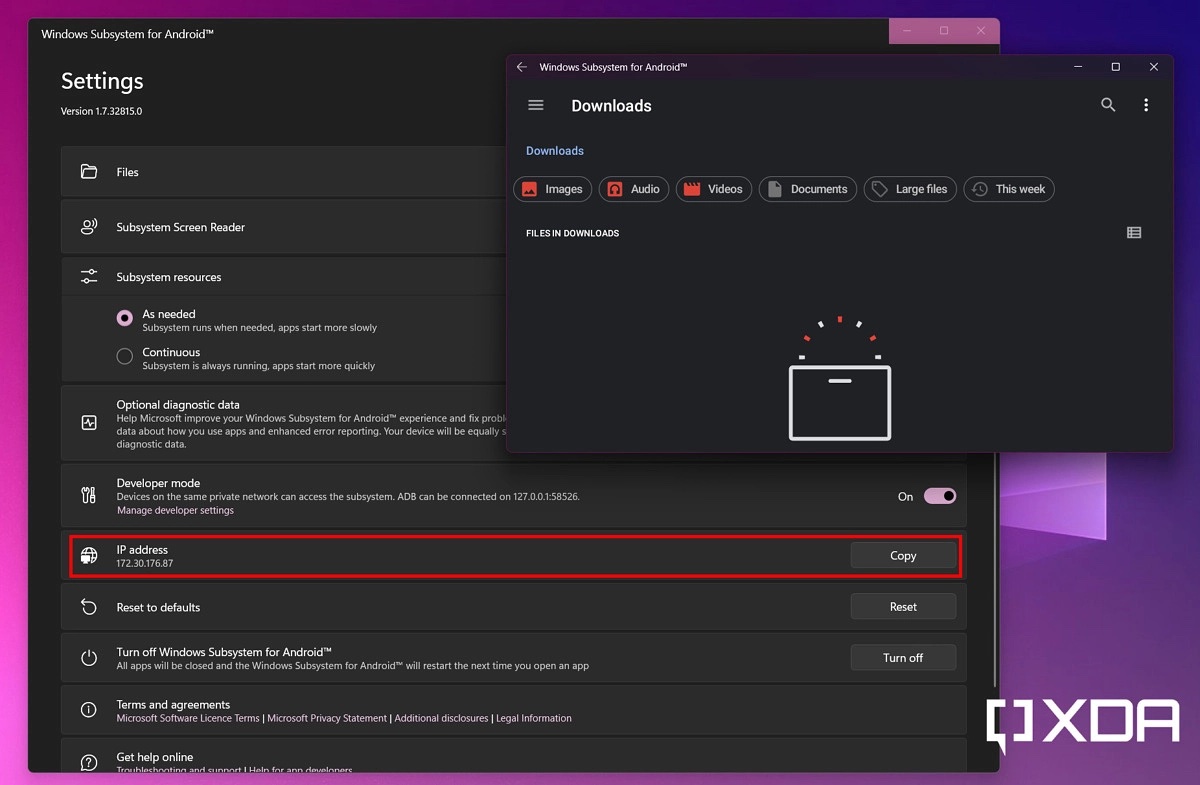Select the Continuous radio option
This screenshot has height=785, width=1200.
[x=125, y=356]
